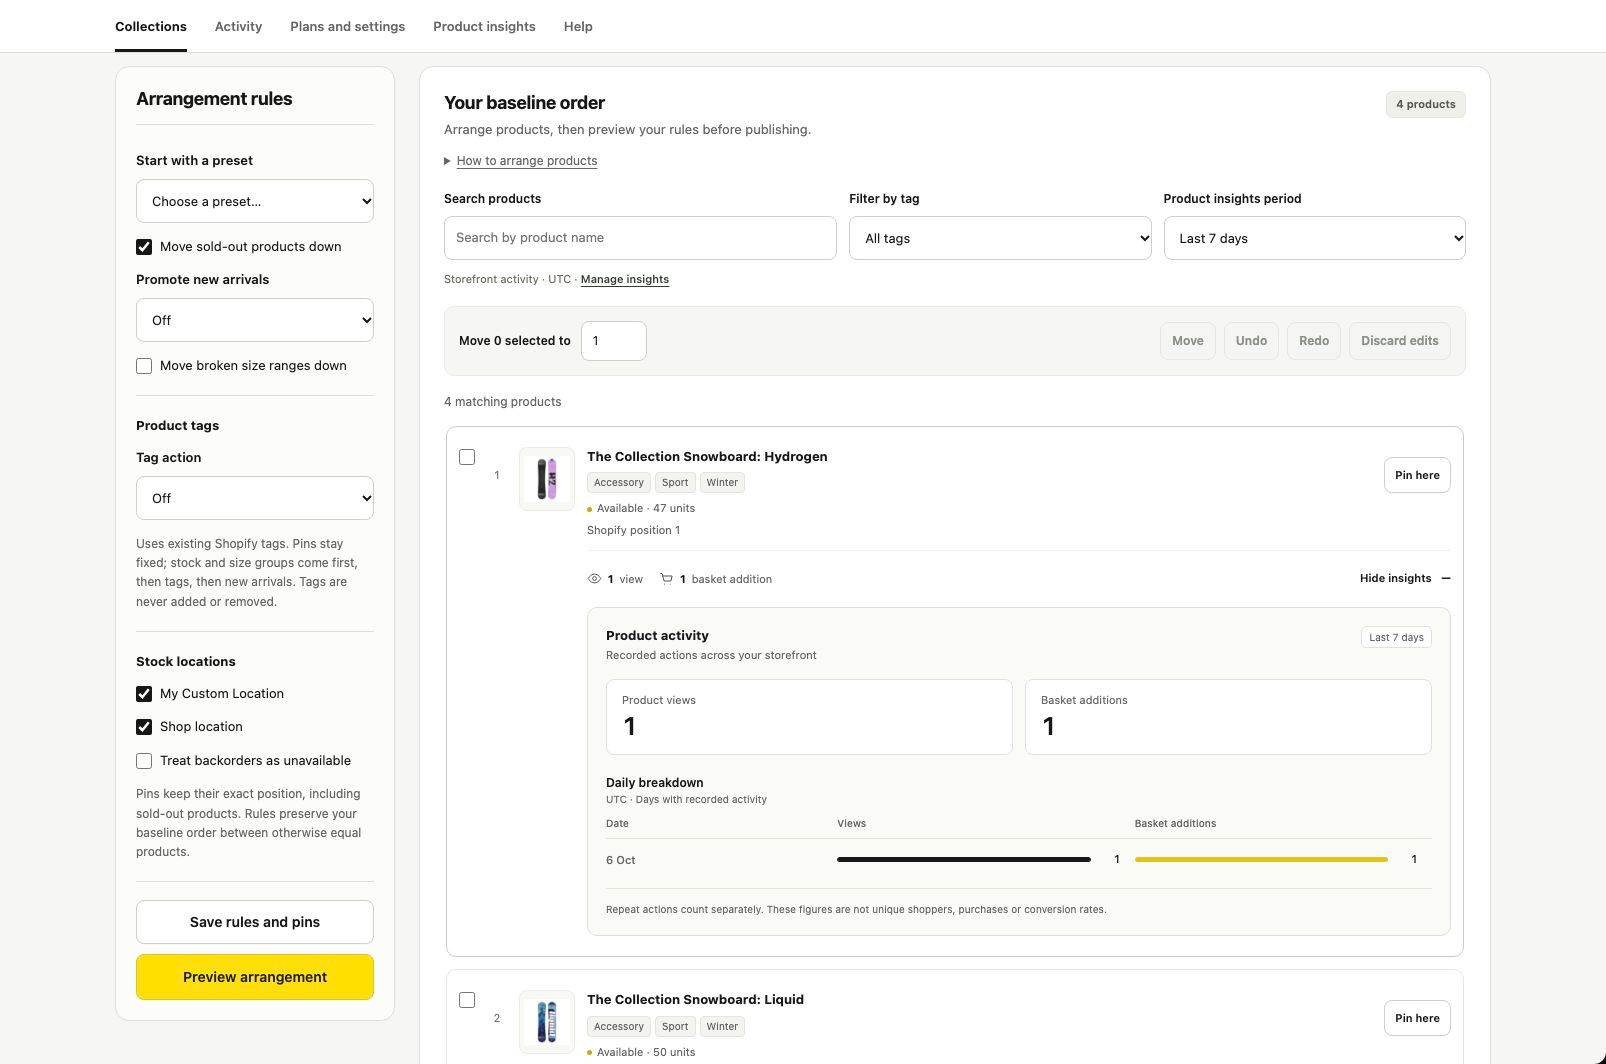Uncheck Shop location stock location
1606x1064 pixels.
(x=144, y=727)
